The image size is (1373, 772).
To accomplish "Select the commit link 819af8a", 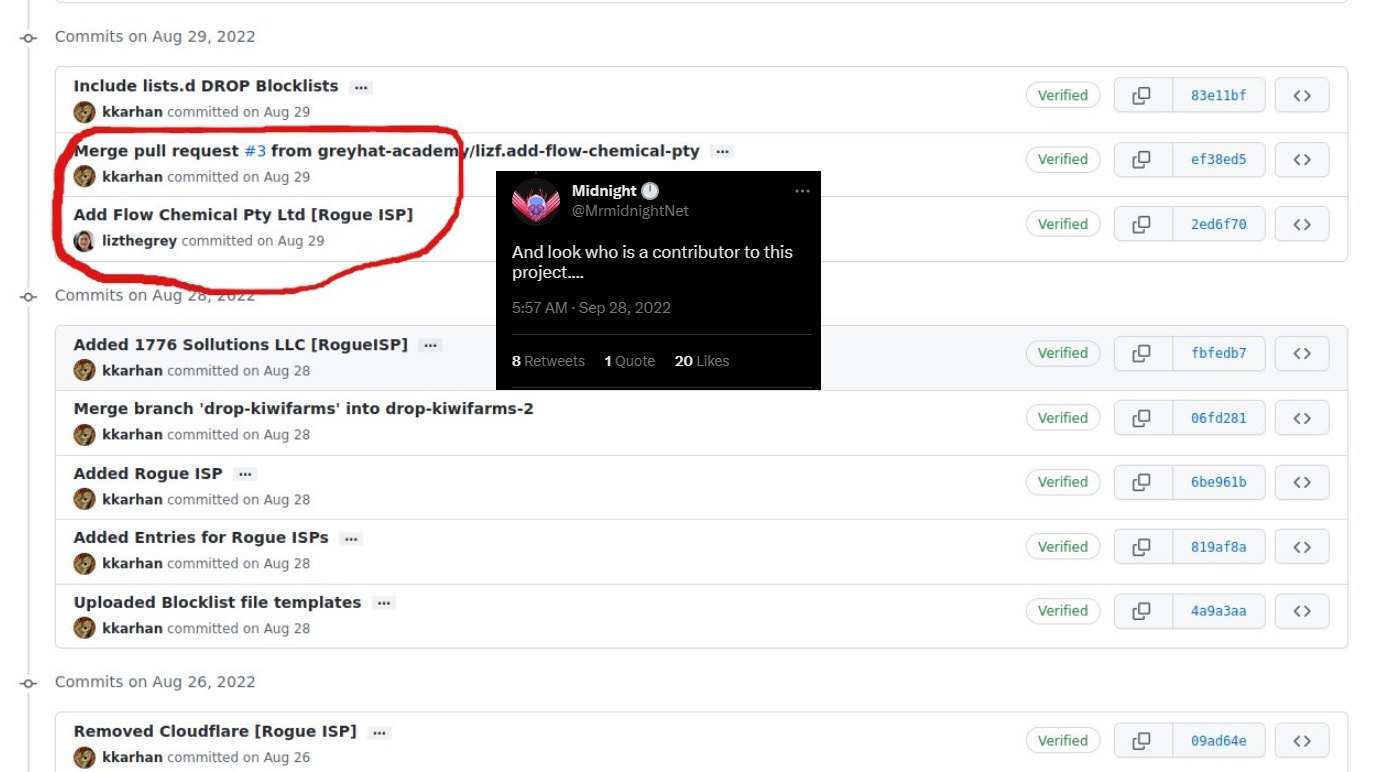I will coord(1219,546).
